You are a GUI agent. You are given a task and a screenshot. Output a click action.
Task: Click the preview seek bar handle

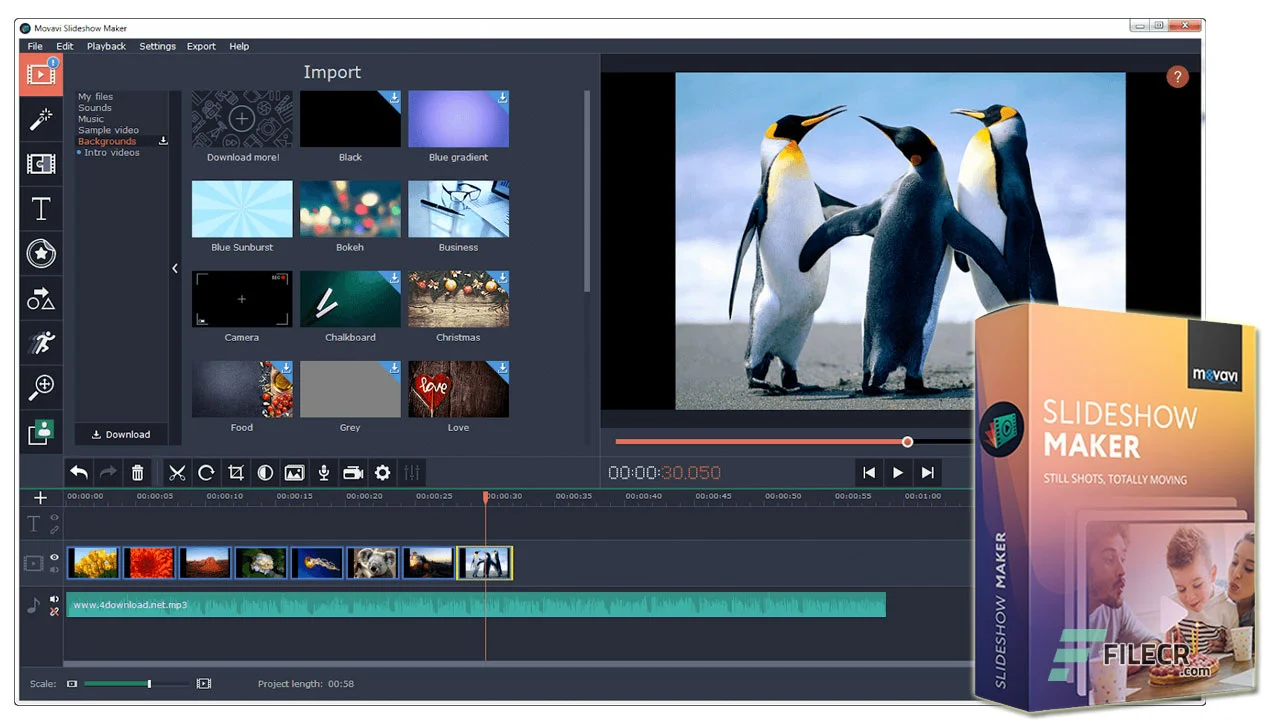(907, 441)
